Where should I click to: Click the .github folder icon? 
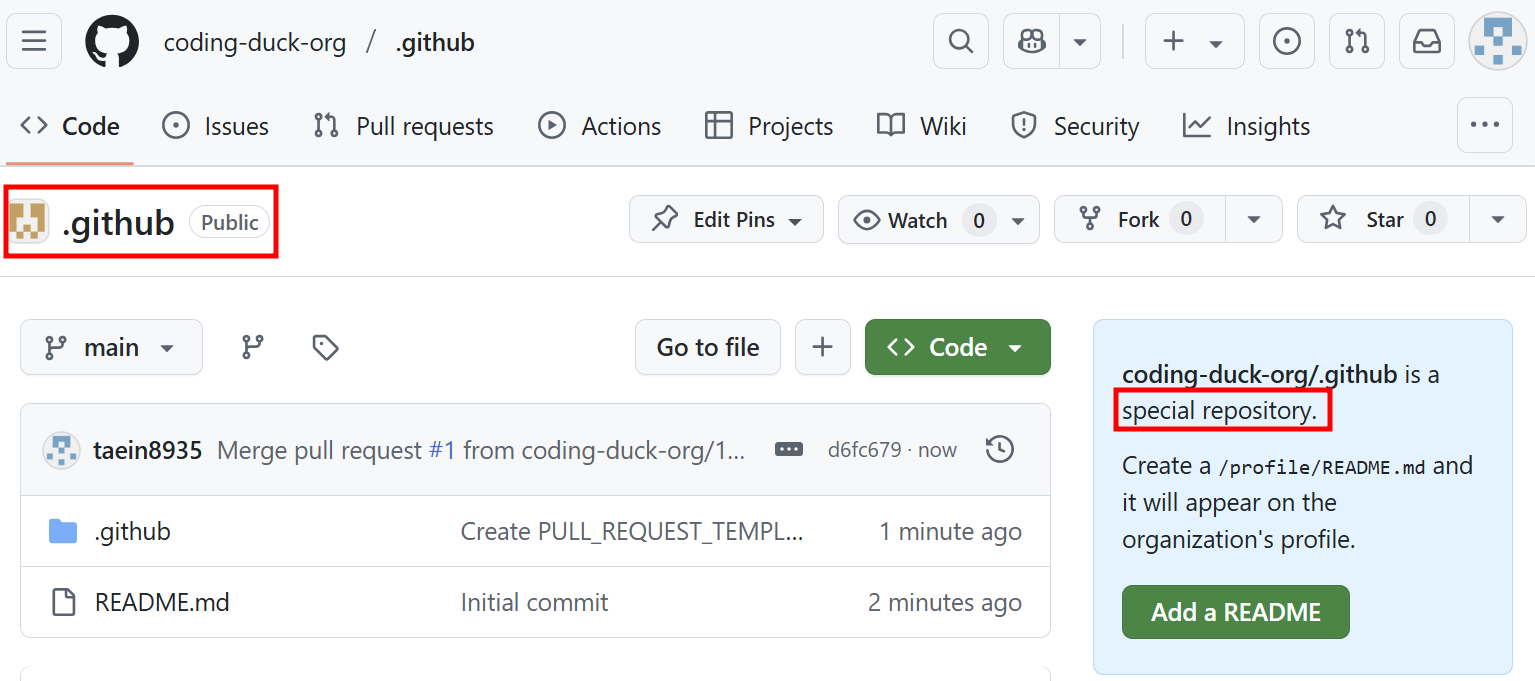tap(63, 531)
